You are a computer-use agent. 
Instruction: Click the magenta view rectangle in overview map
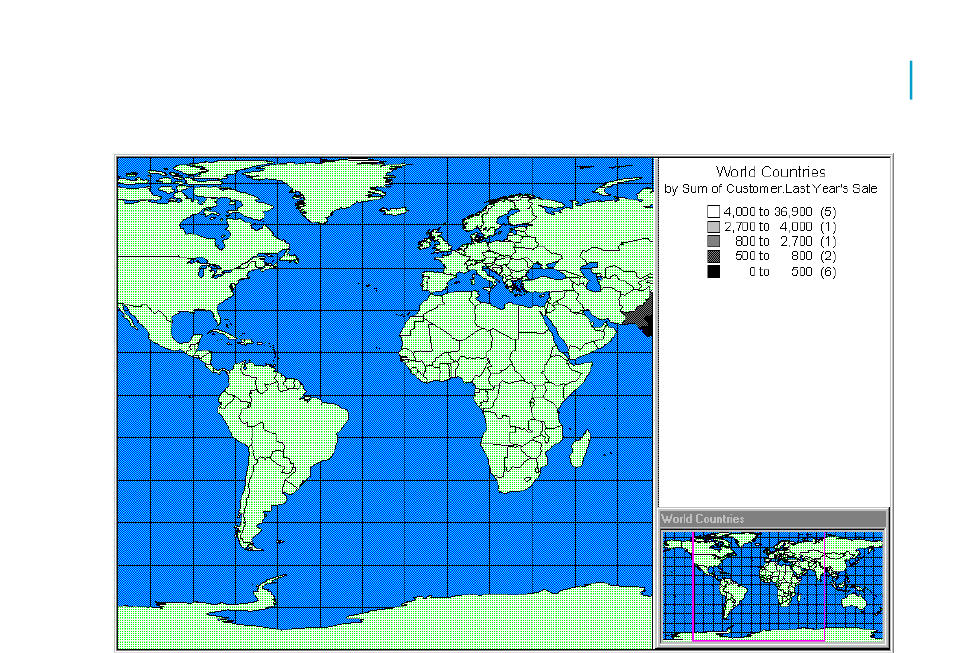pyautogui.click(x=758, y=586)
